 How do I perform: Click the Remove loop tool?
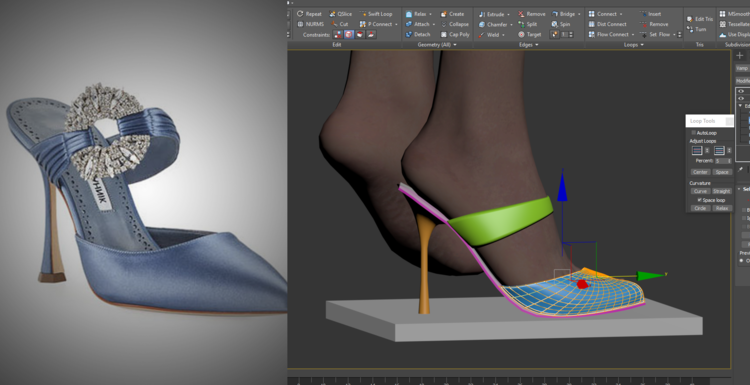point(654,24)
